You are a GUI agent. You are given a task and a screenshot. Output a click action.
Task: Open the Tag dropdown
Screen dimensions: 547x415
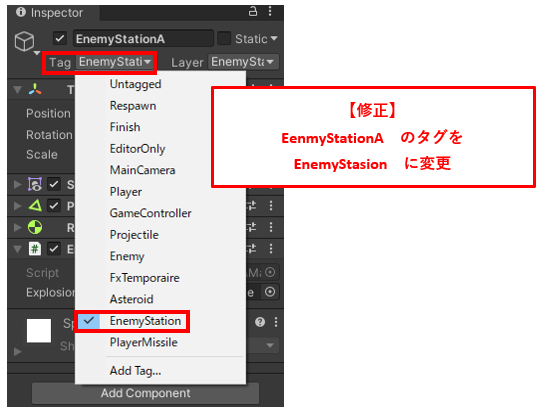[114, 62]
